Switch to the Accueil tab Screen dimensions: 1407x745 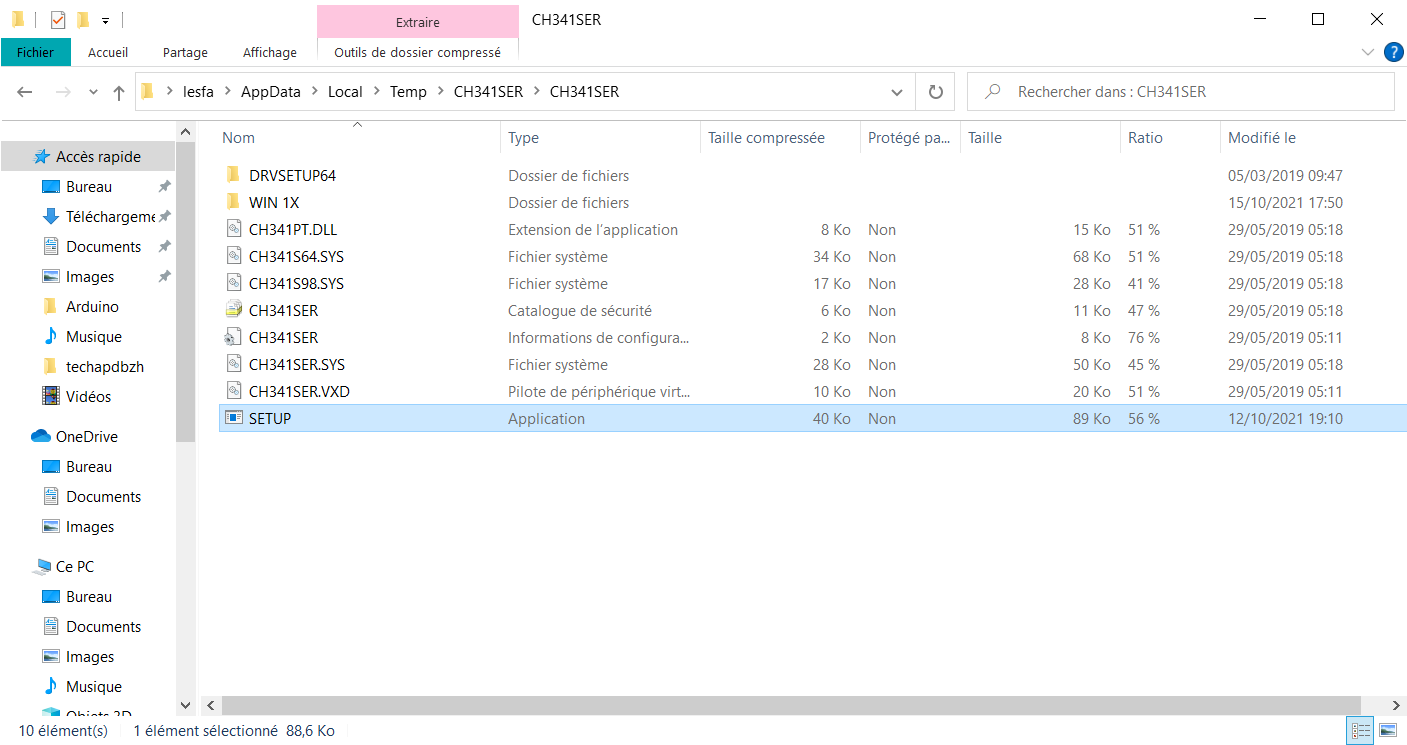coord(108,52)
